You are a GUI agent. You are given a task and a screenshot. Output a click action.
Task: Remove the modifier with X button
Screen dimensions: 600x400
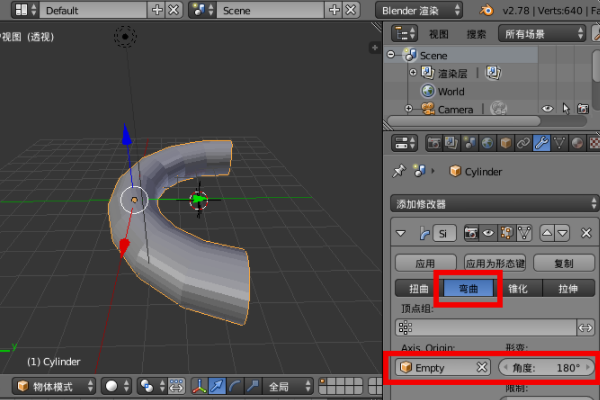point(586,233)
